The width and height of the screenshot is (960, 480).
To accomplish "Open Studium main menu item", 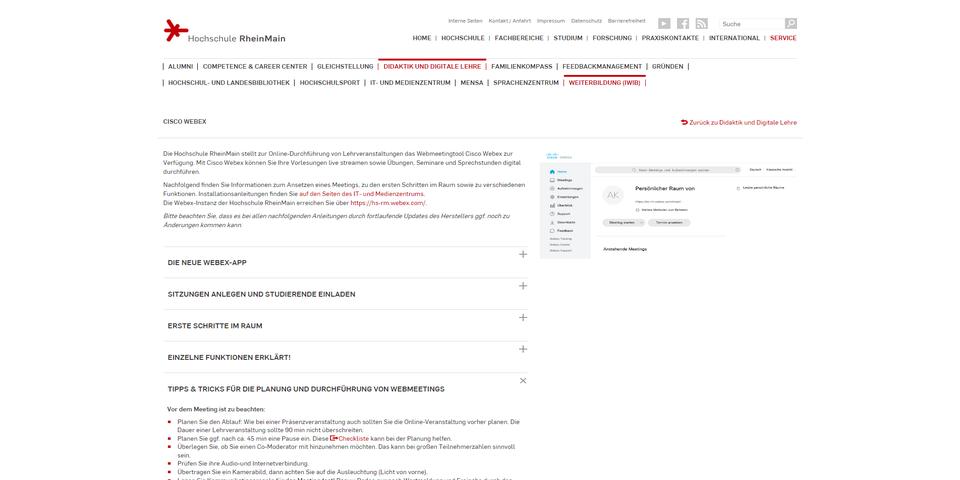I will (568, 38).
